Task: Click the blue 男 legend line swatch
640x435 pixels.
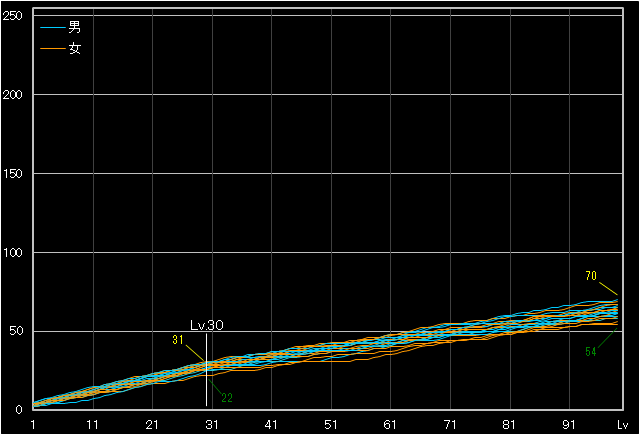Action: pyautogui.click(x=53, y=28)
